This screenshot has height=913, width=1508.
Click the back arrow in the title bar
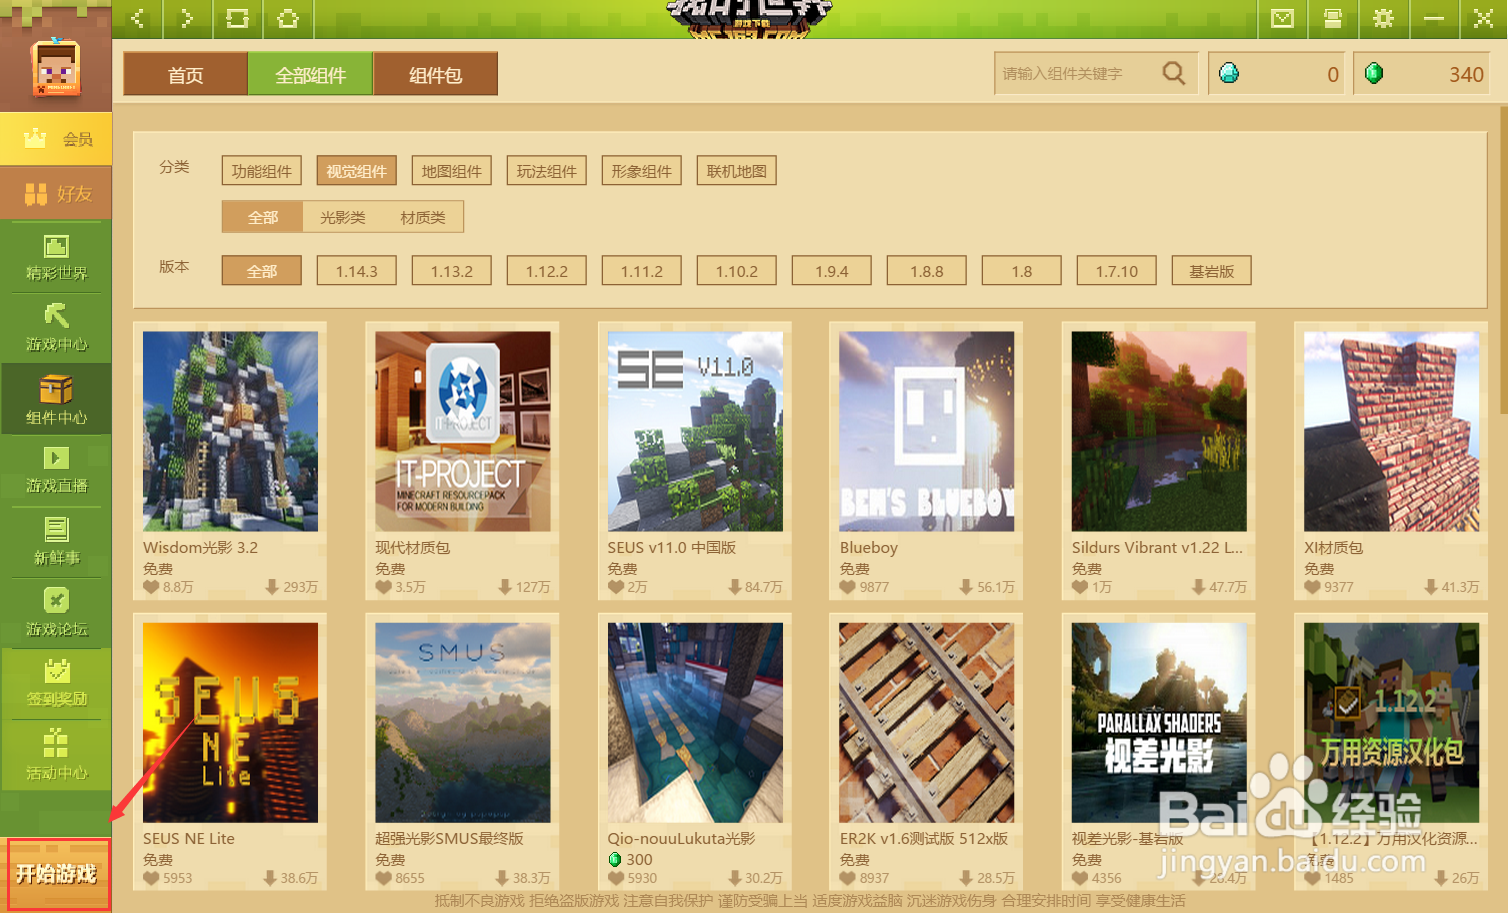[138, 18]
